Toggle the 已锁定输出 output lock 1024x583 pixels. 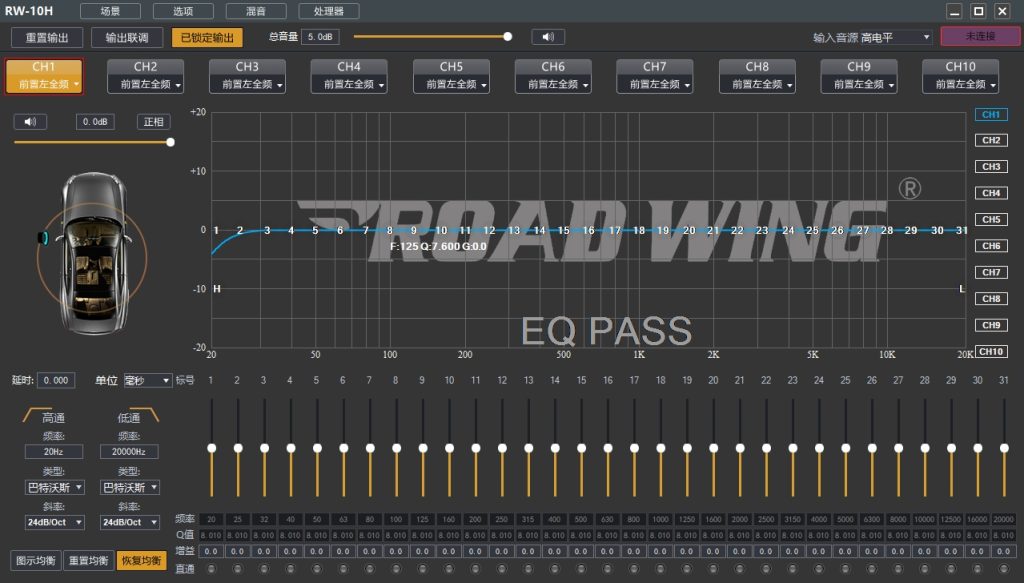207,37
